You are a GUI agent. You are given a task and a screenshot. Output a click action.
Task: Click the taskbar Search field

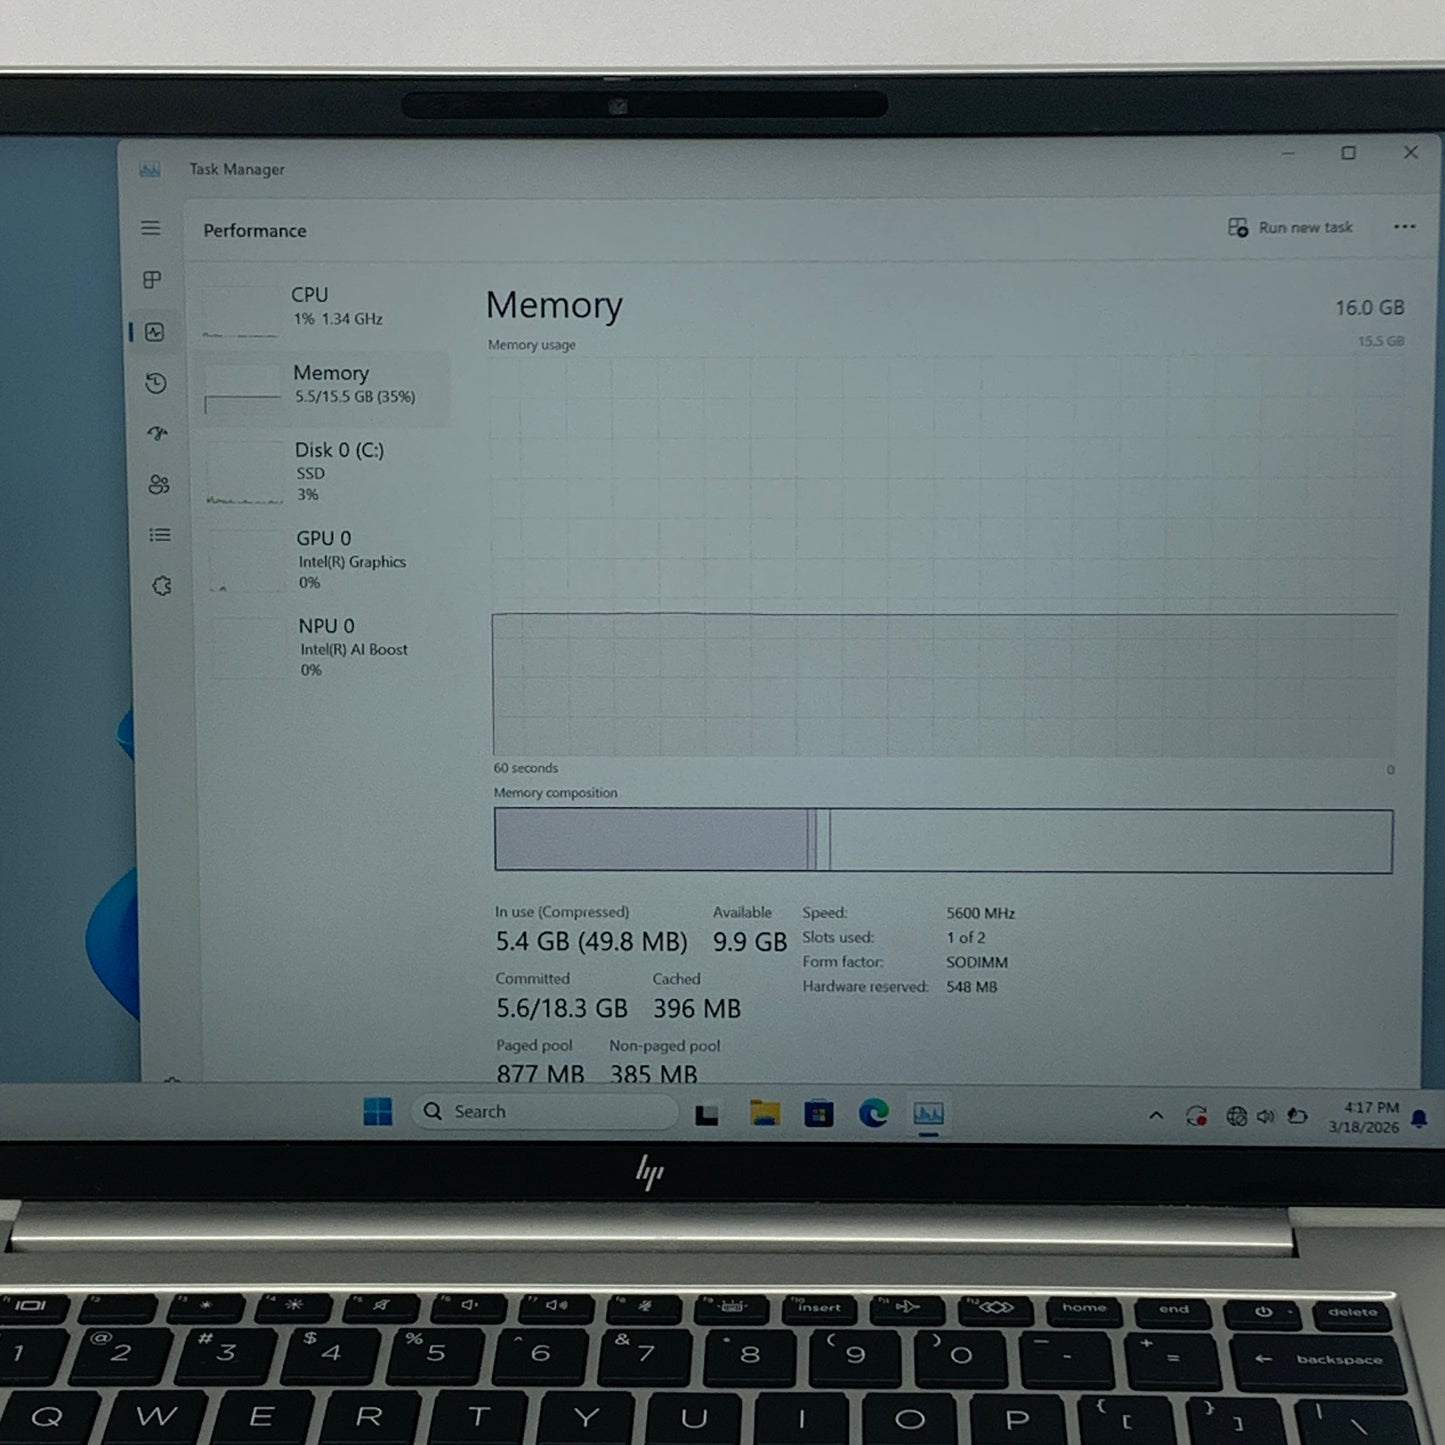coord(545,1111)
